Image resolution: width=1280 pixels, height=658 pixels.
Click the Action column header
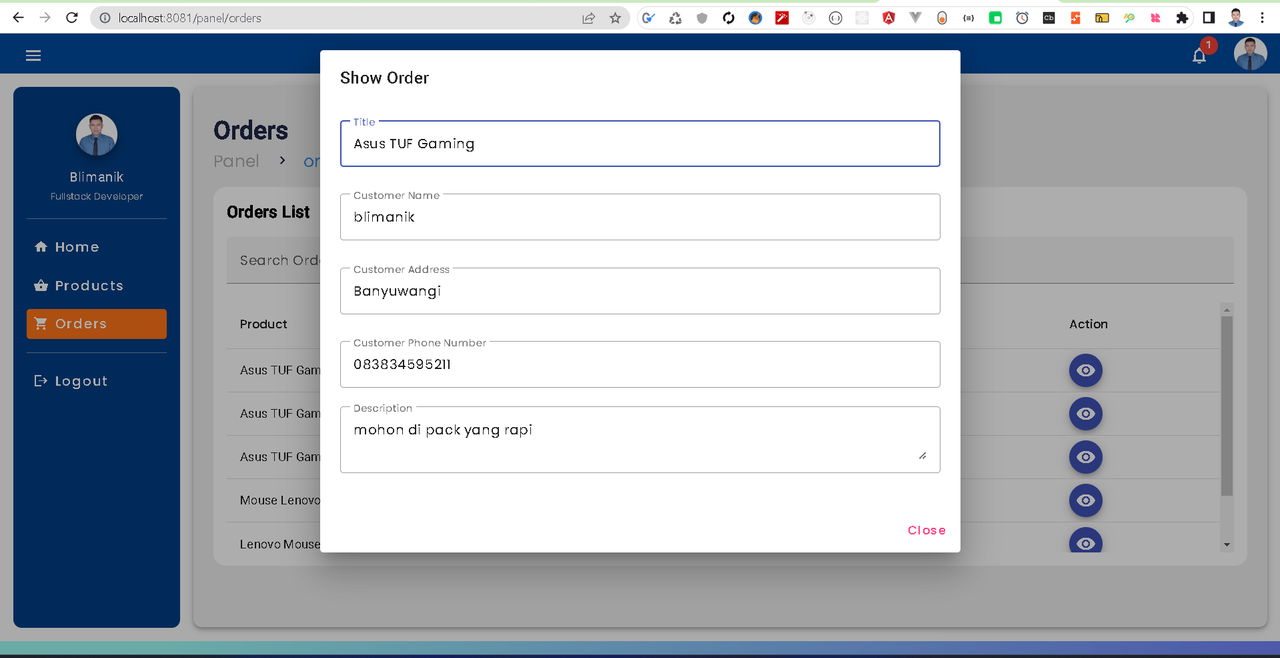[x=1089, y=324]
